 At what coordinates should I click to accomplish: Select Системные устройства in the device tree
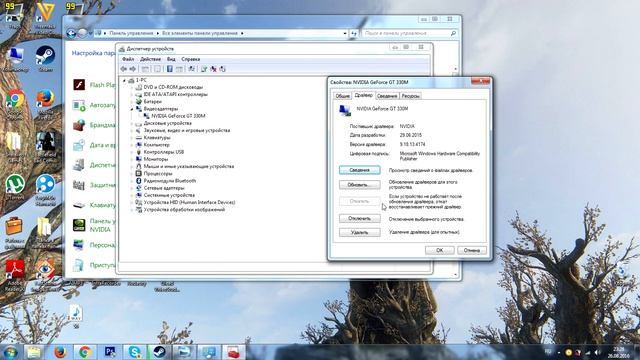coord(169,196)
